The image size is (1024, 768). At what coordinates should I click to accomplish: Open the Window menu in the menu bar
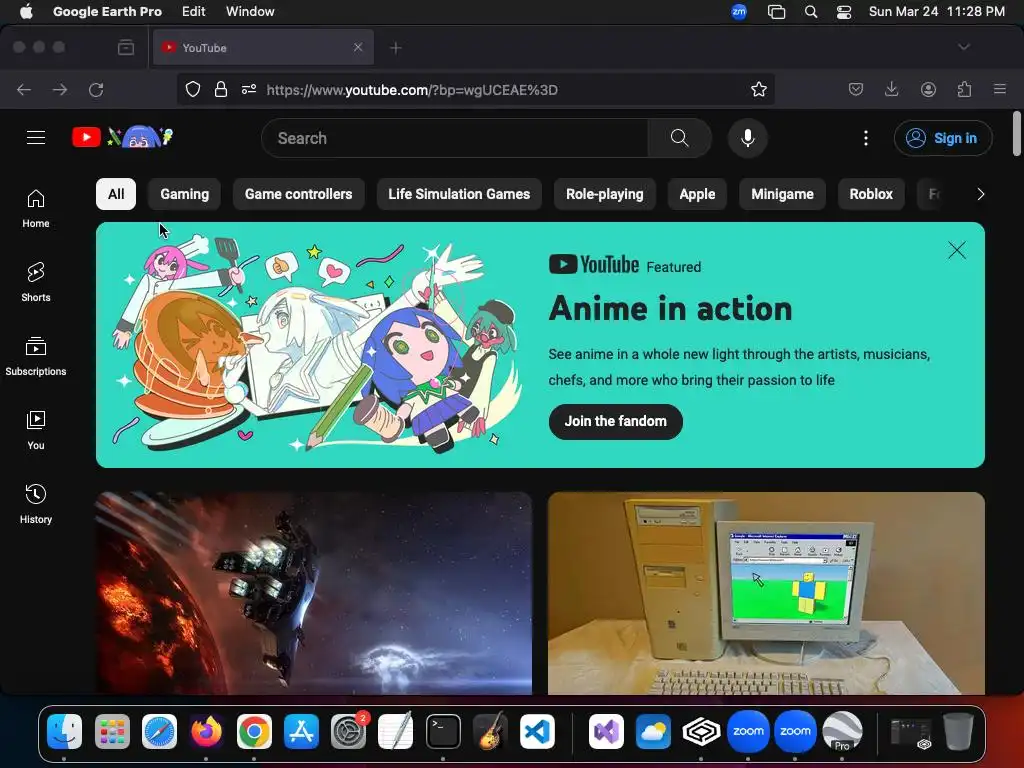250,12
